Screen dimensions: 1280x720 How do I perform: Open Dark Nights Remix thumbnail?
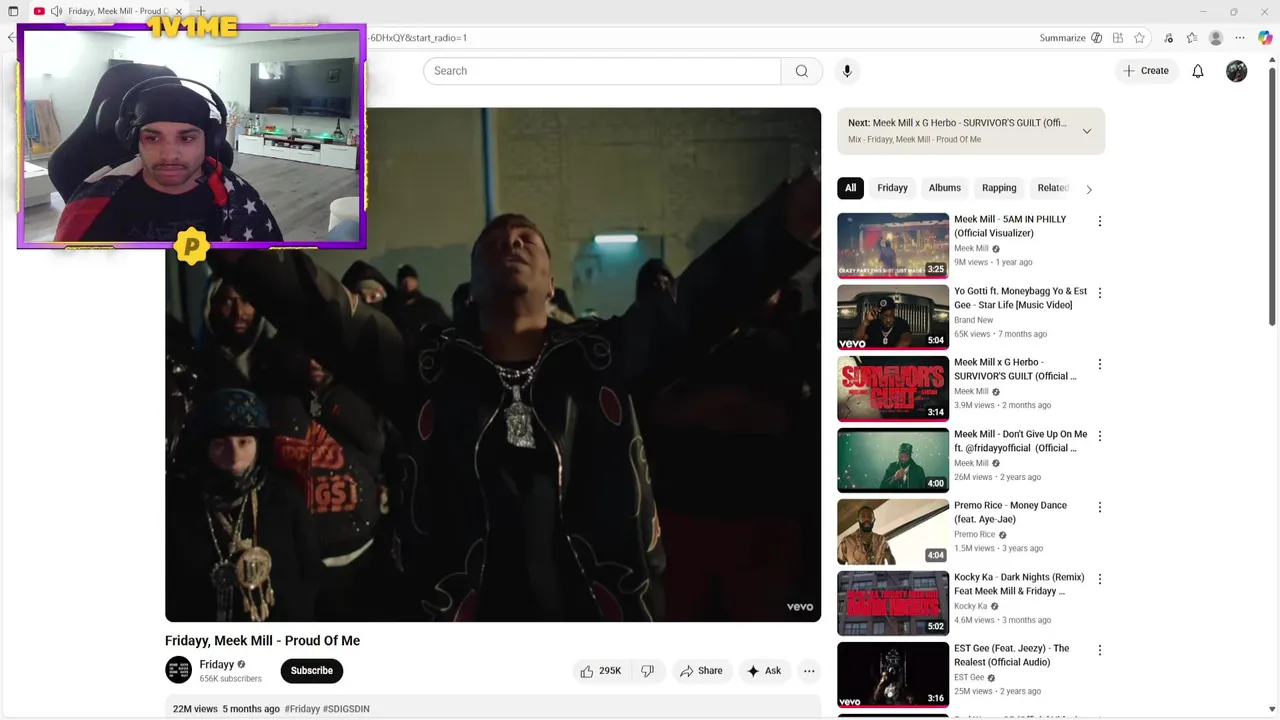click(893, 603)
